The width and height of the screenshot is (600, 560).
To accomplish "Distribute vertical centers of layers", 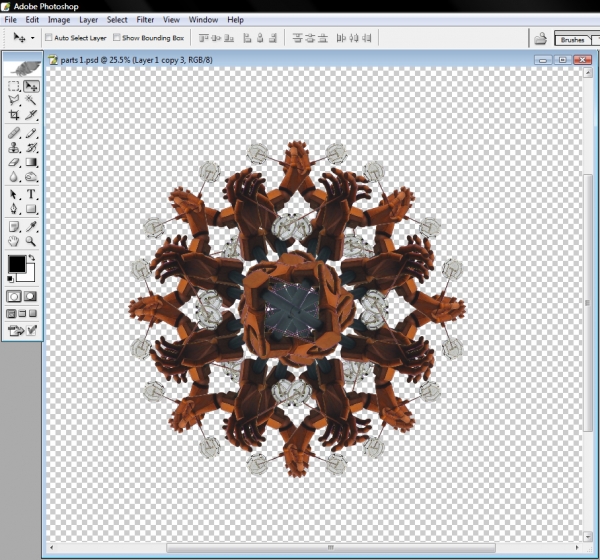I will coord(310,38).
